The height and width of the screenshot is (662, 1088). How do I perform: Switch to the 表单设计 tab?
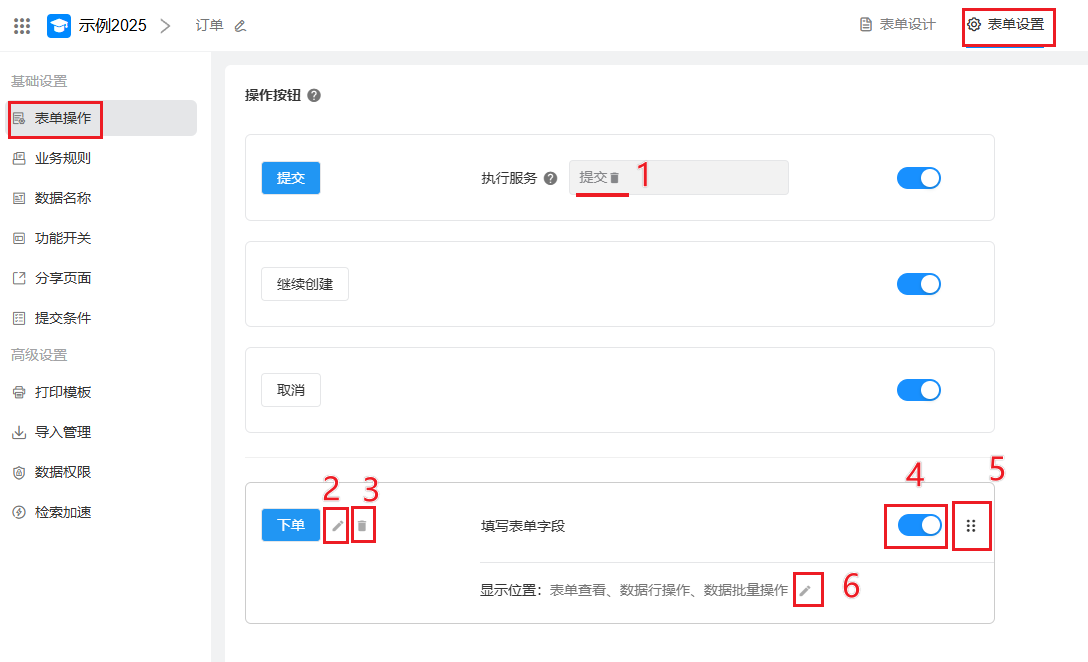coord(898,25)
